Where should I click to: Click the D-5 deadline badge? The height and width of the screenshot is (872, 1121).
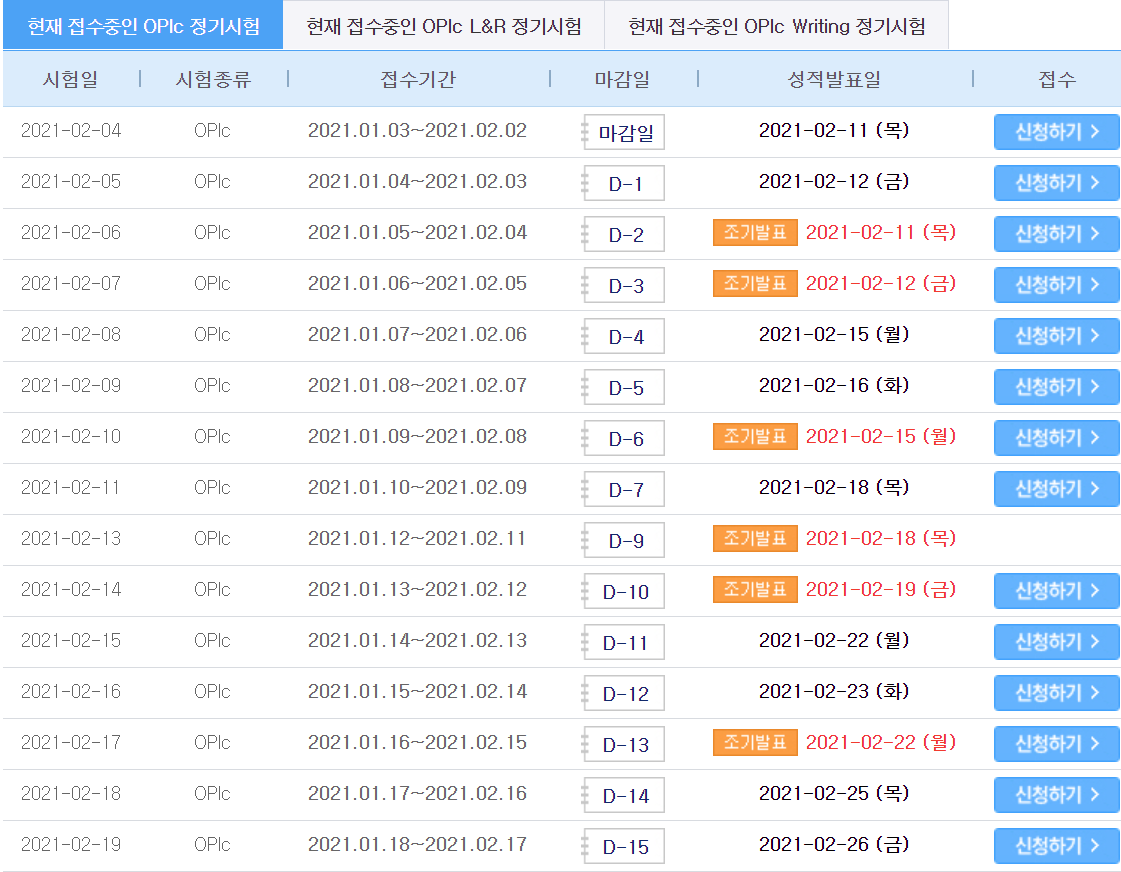tap(624, 387)
